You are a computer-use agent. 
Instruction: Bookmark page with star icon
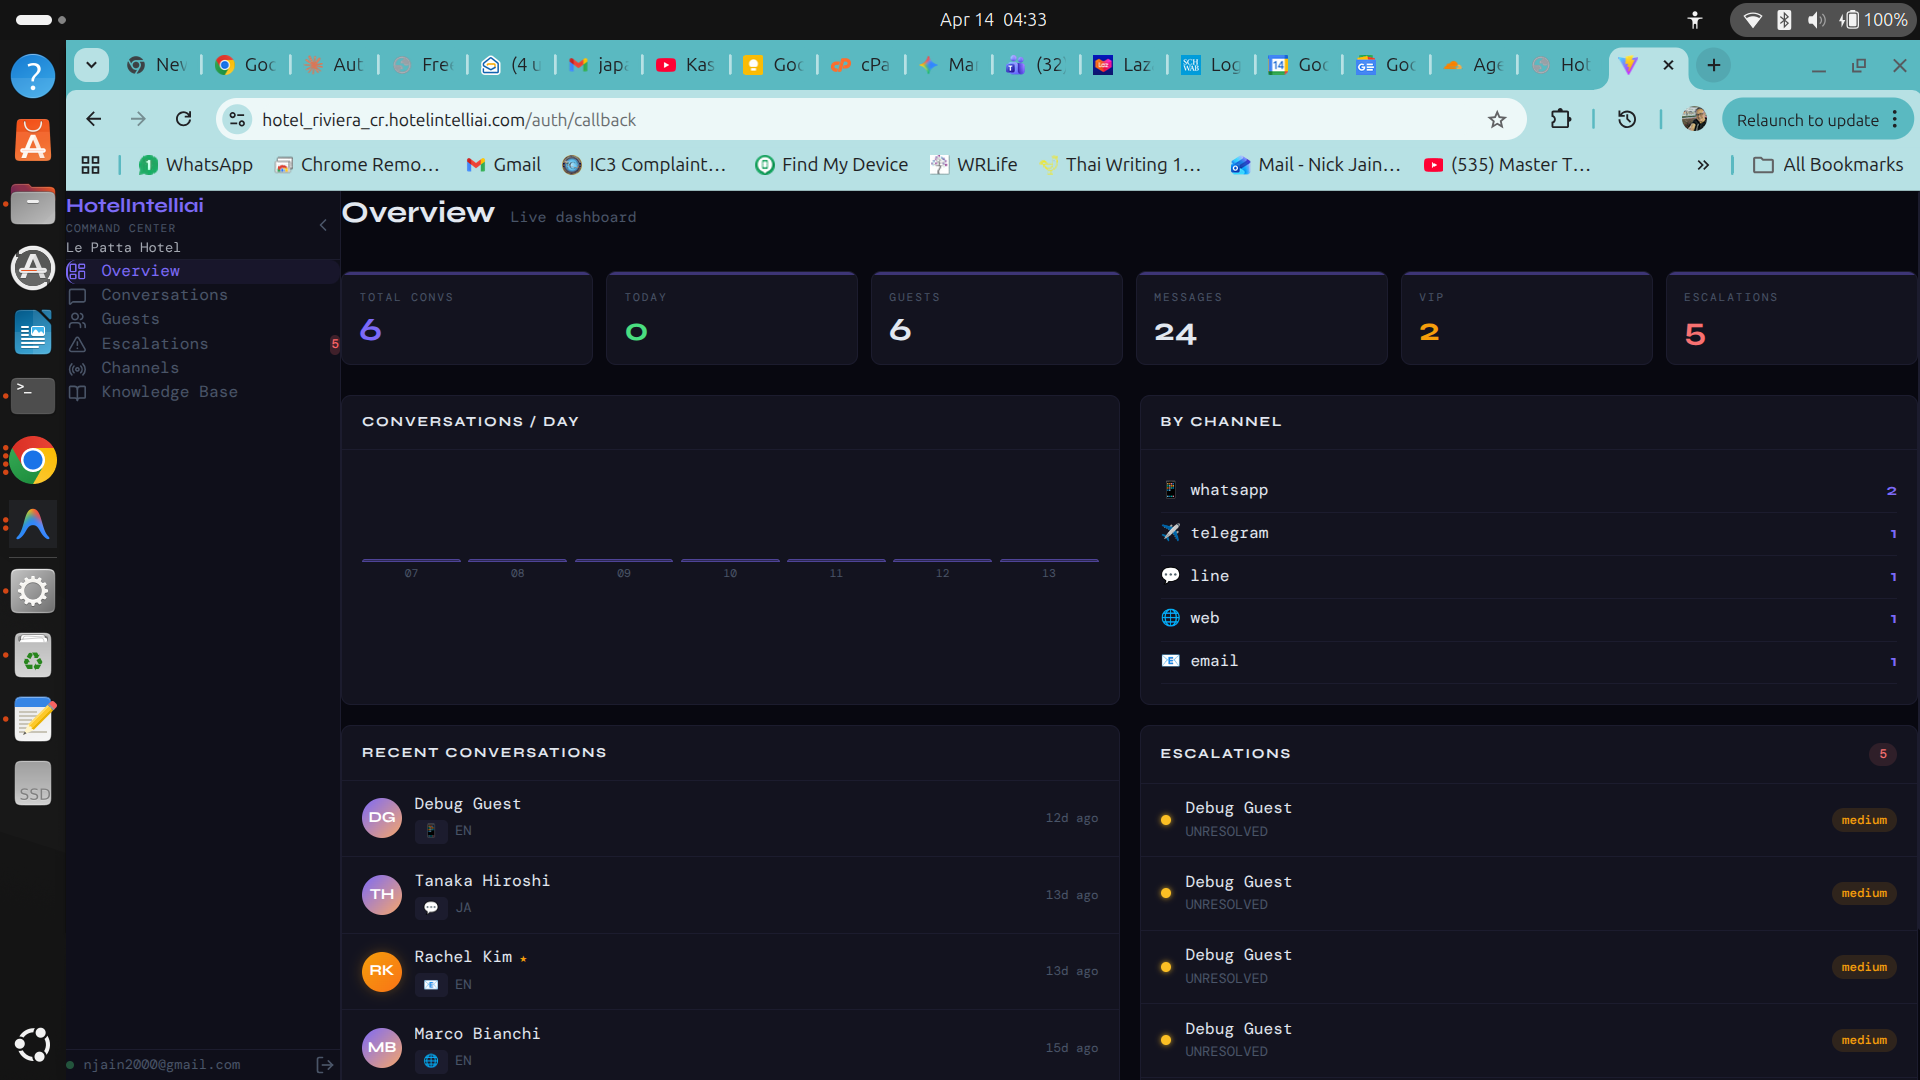point(1497,120)
